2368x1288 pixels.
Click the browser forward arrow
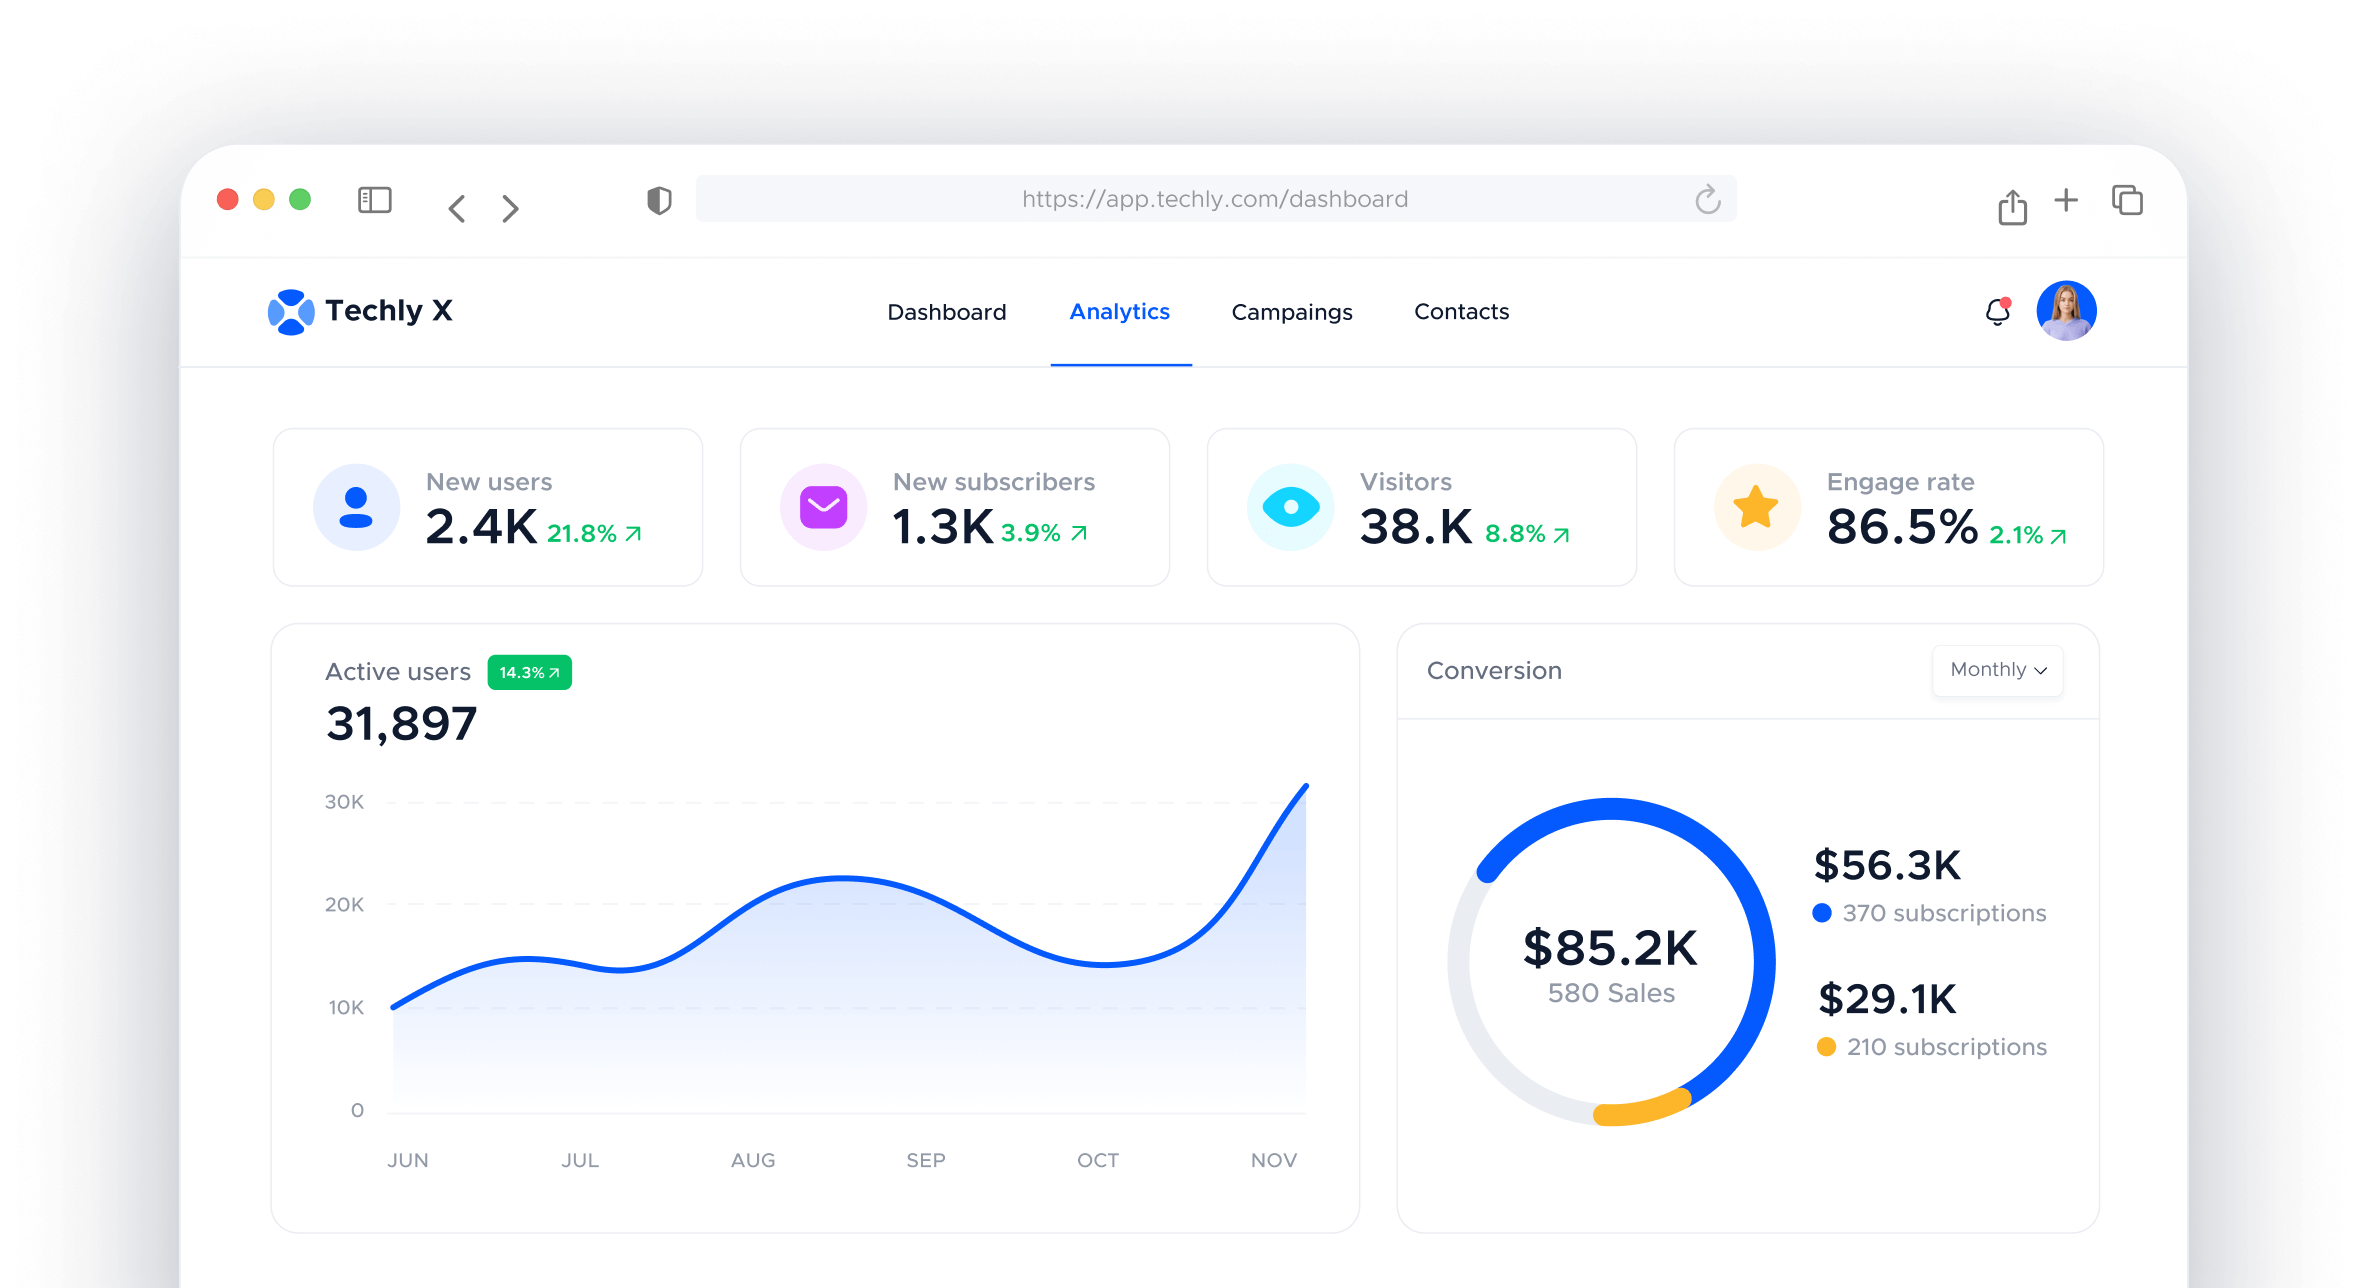click(510, 208)
